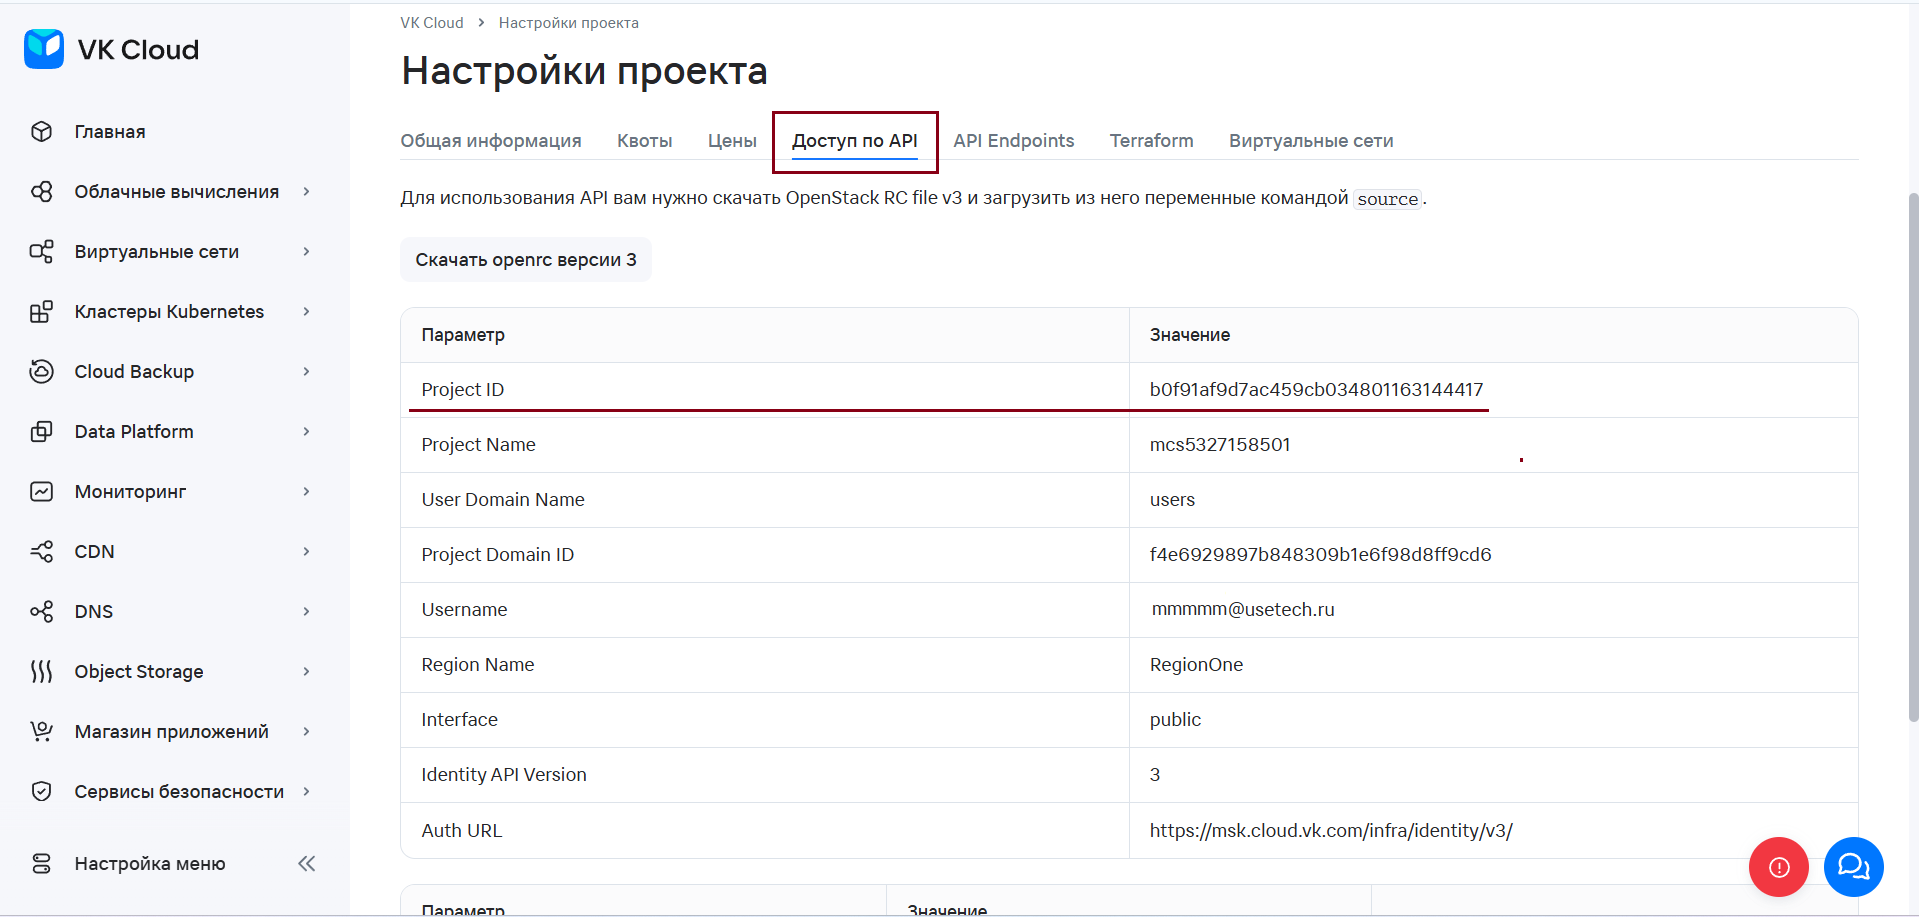Click the Настройка меню icon
Viewport: 1919px width, 917px height.
tap(41, 864)
